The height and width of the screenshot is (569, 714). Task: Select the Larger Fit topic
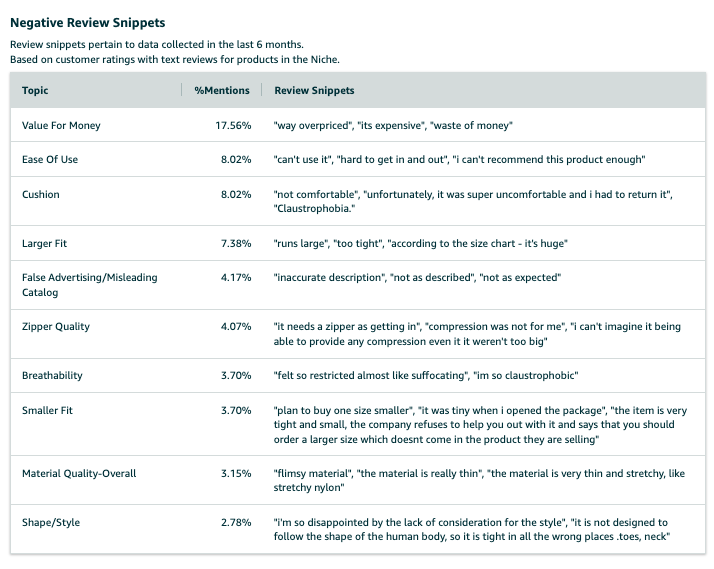pyautogui.click(x=45, y=243)
